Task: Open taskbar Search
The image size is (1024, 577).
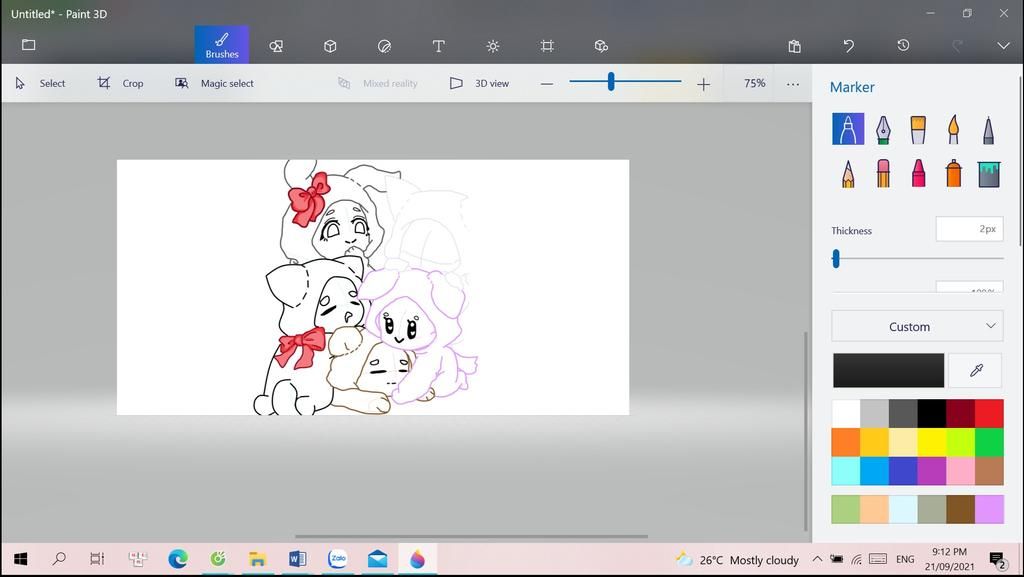Action: pyautogui.click(x=59, y=559)
